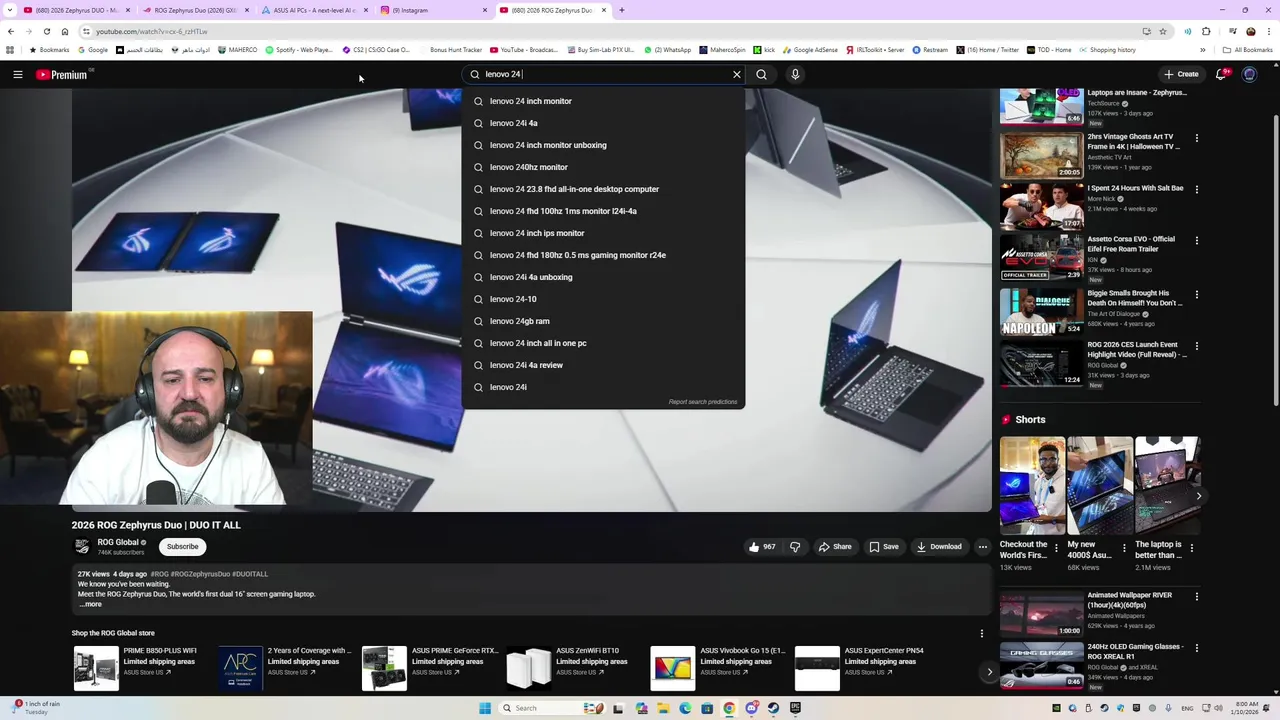Open options for 'Shop the ROG Global store'

coord(981,633)
